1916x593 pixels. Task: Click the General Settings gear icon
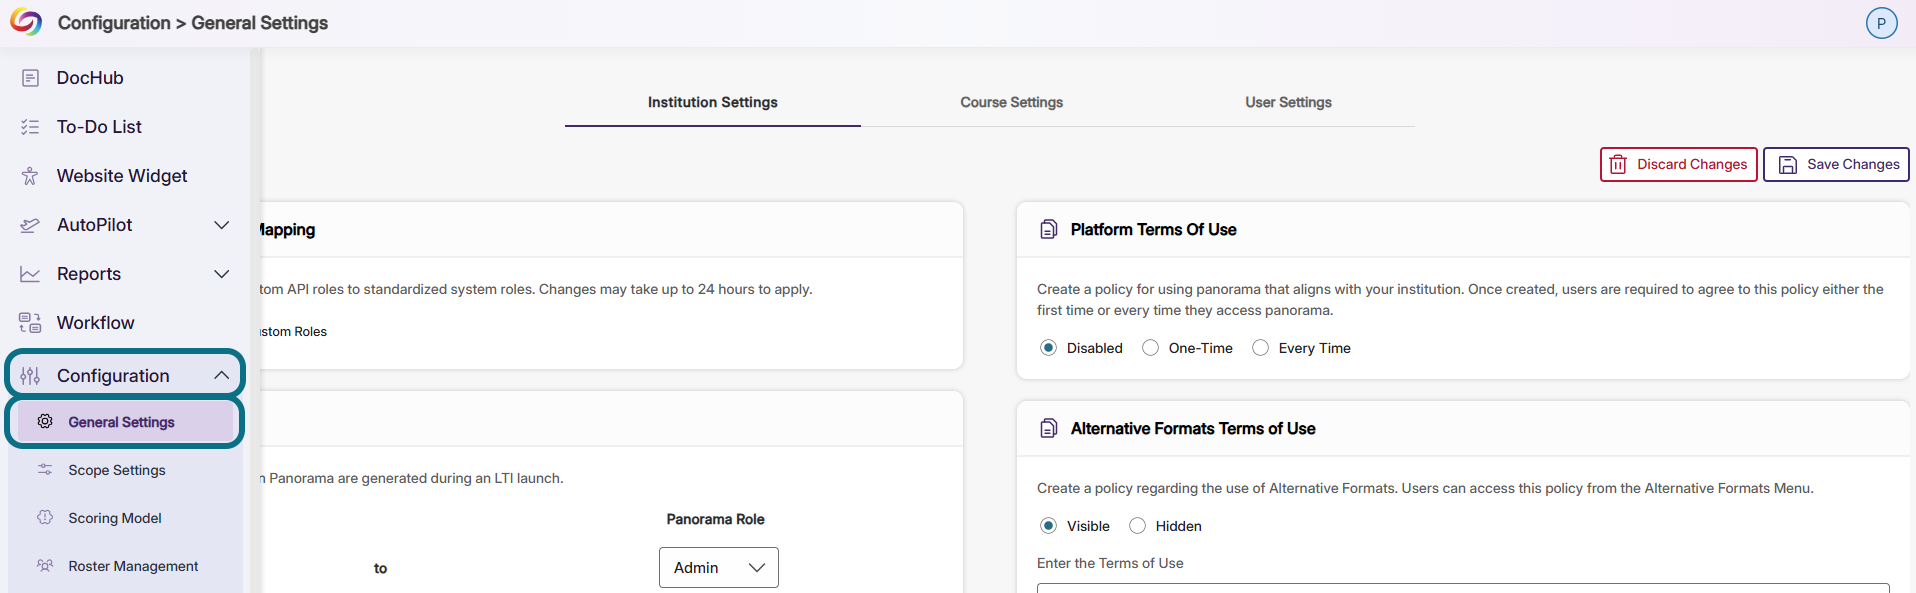pyautogui.click(x=45, y=422)
